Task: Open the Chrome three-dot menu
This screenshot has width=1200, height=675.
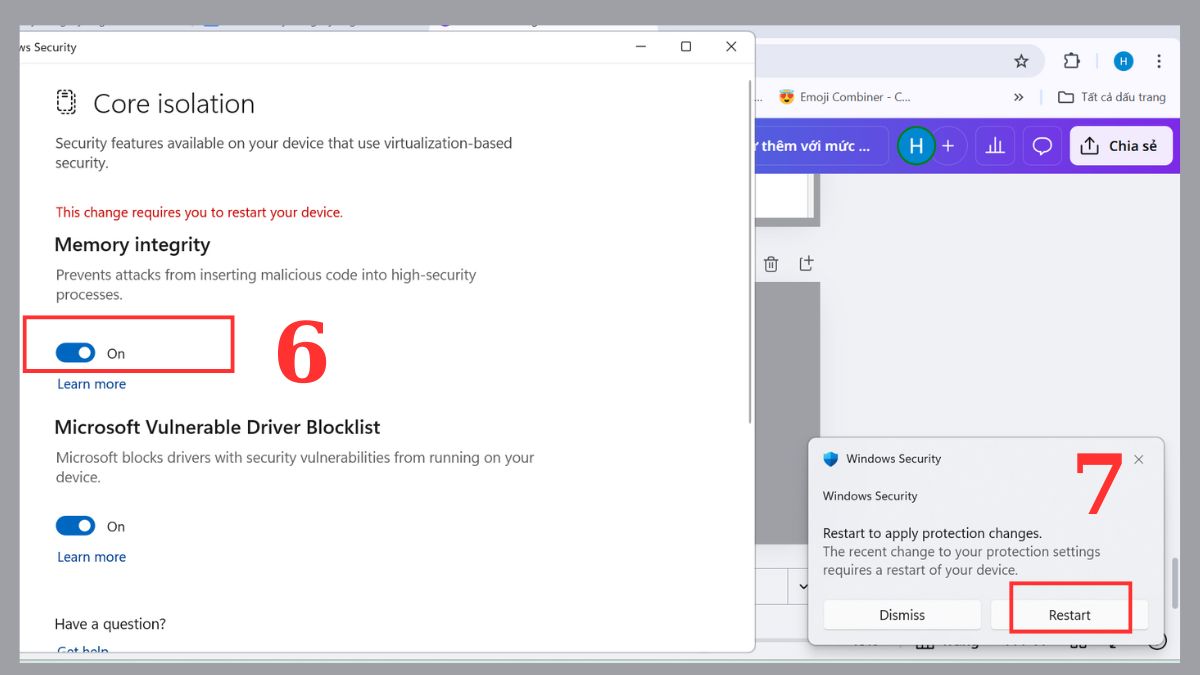Action: click(x=1160, y=61)
